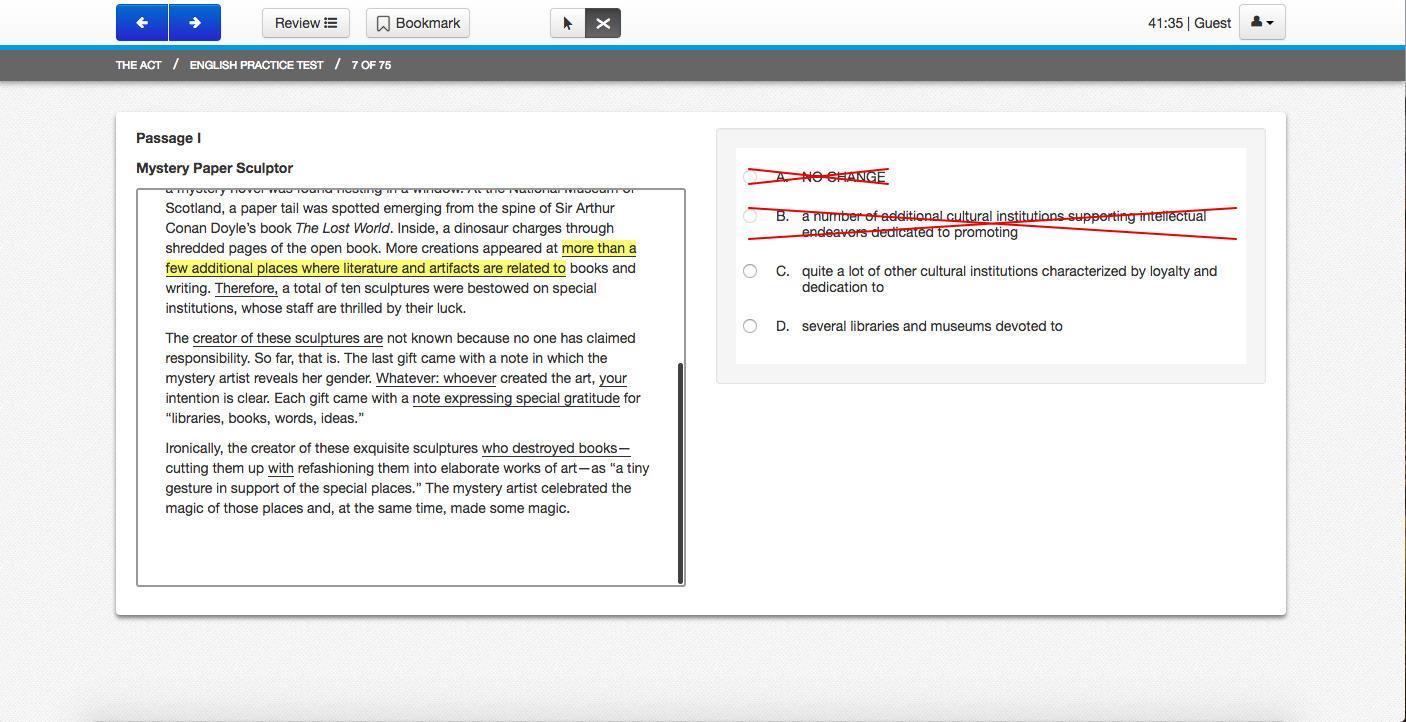Image resolution: width=1406 pixels, height=722 pixels.
Task: Click answer text 'quite a lot of other cultural institutions'
Action: (919, 271)
